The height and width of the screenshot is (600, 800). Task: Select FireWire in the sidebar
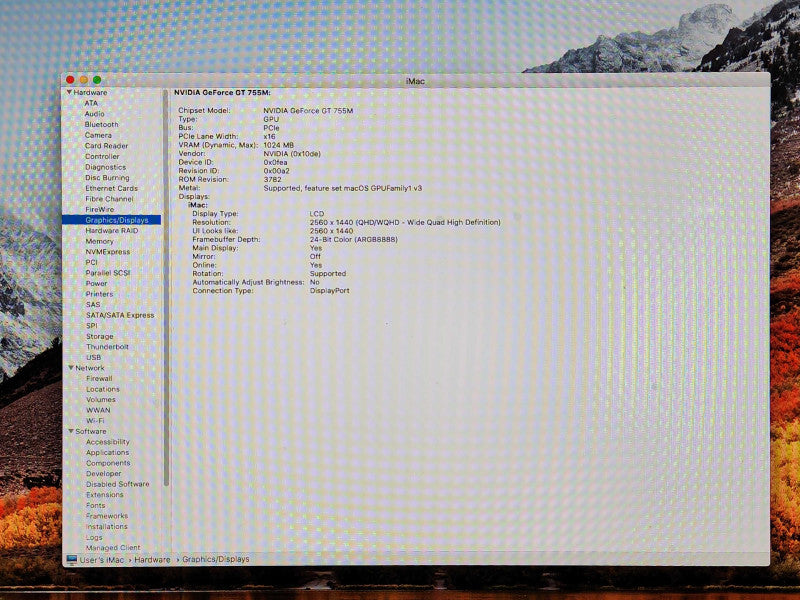(x=99, y=209)
